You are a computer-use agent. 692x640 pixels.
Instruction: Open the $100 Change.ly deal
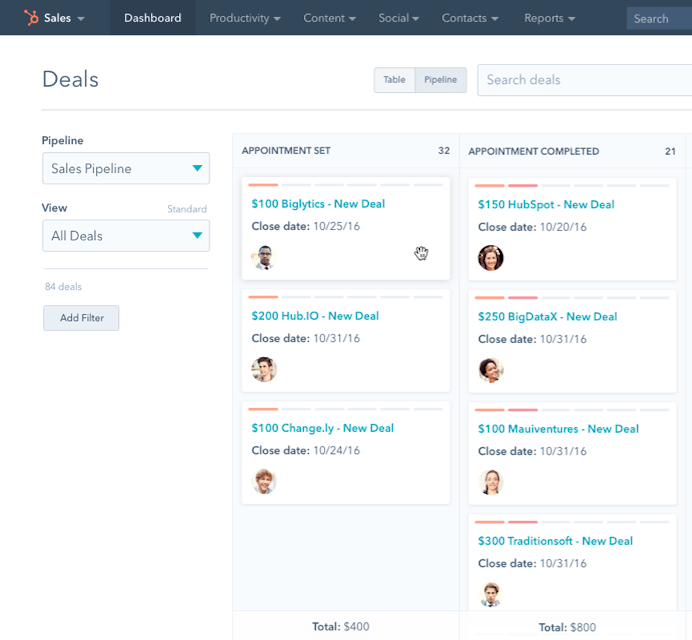click(322, 428)
